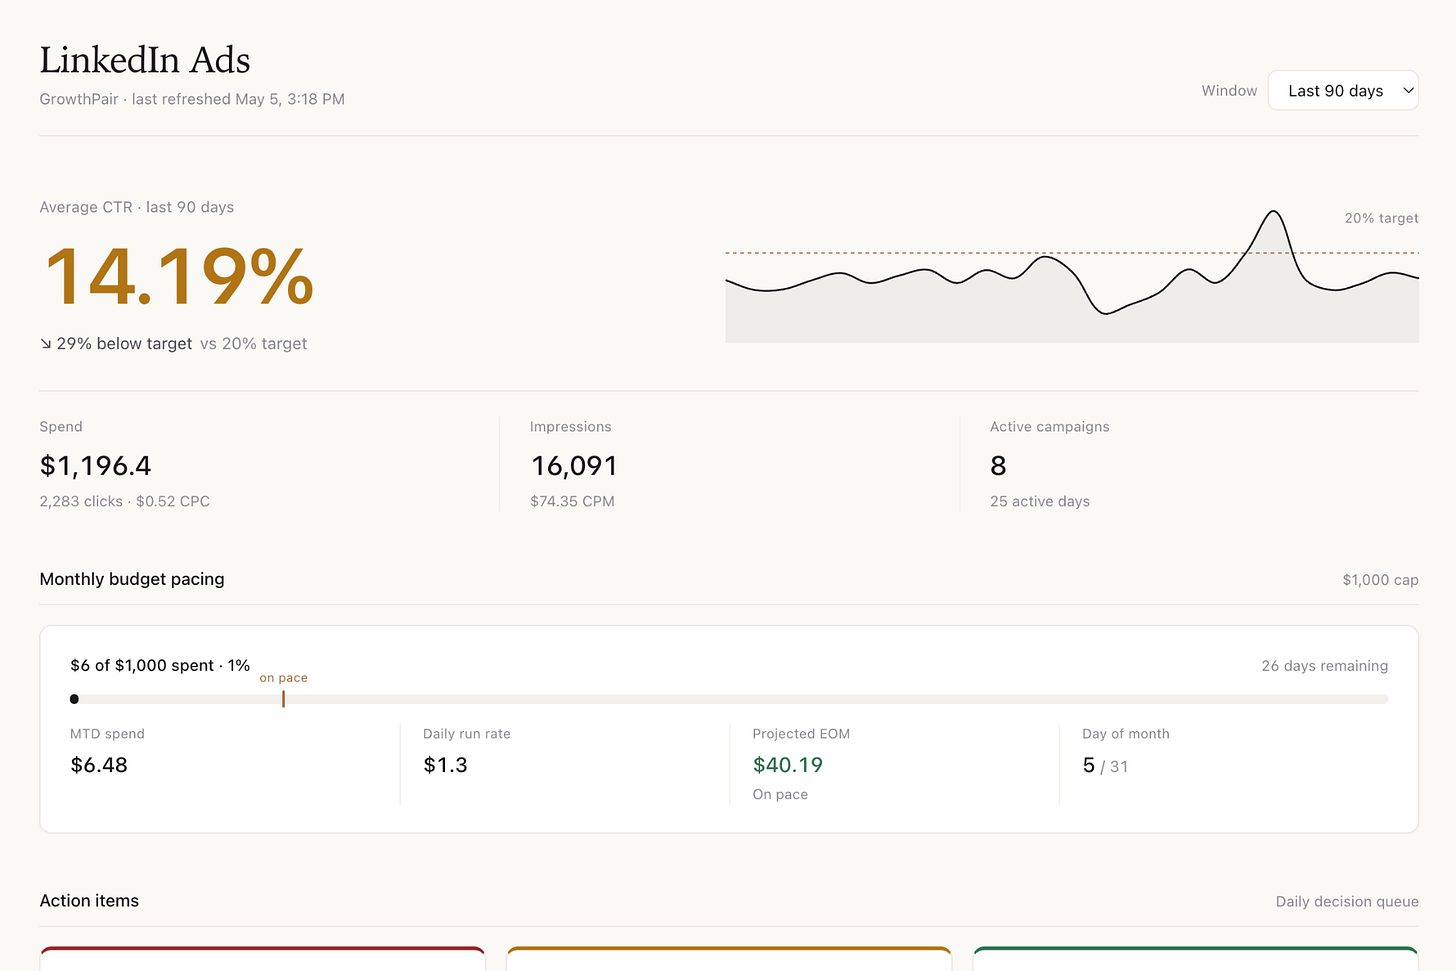Select the Active campaigns count 8

coord(998,466)
